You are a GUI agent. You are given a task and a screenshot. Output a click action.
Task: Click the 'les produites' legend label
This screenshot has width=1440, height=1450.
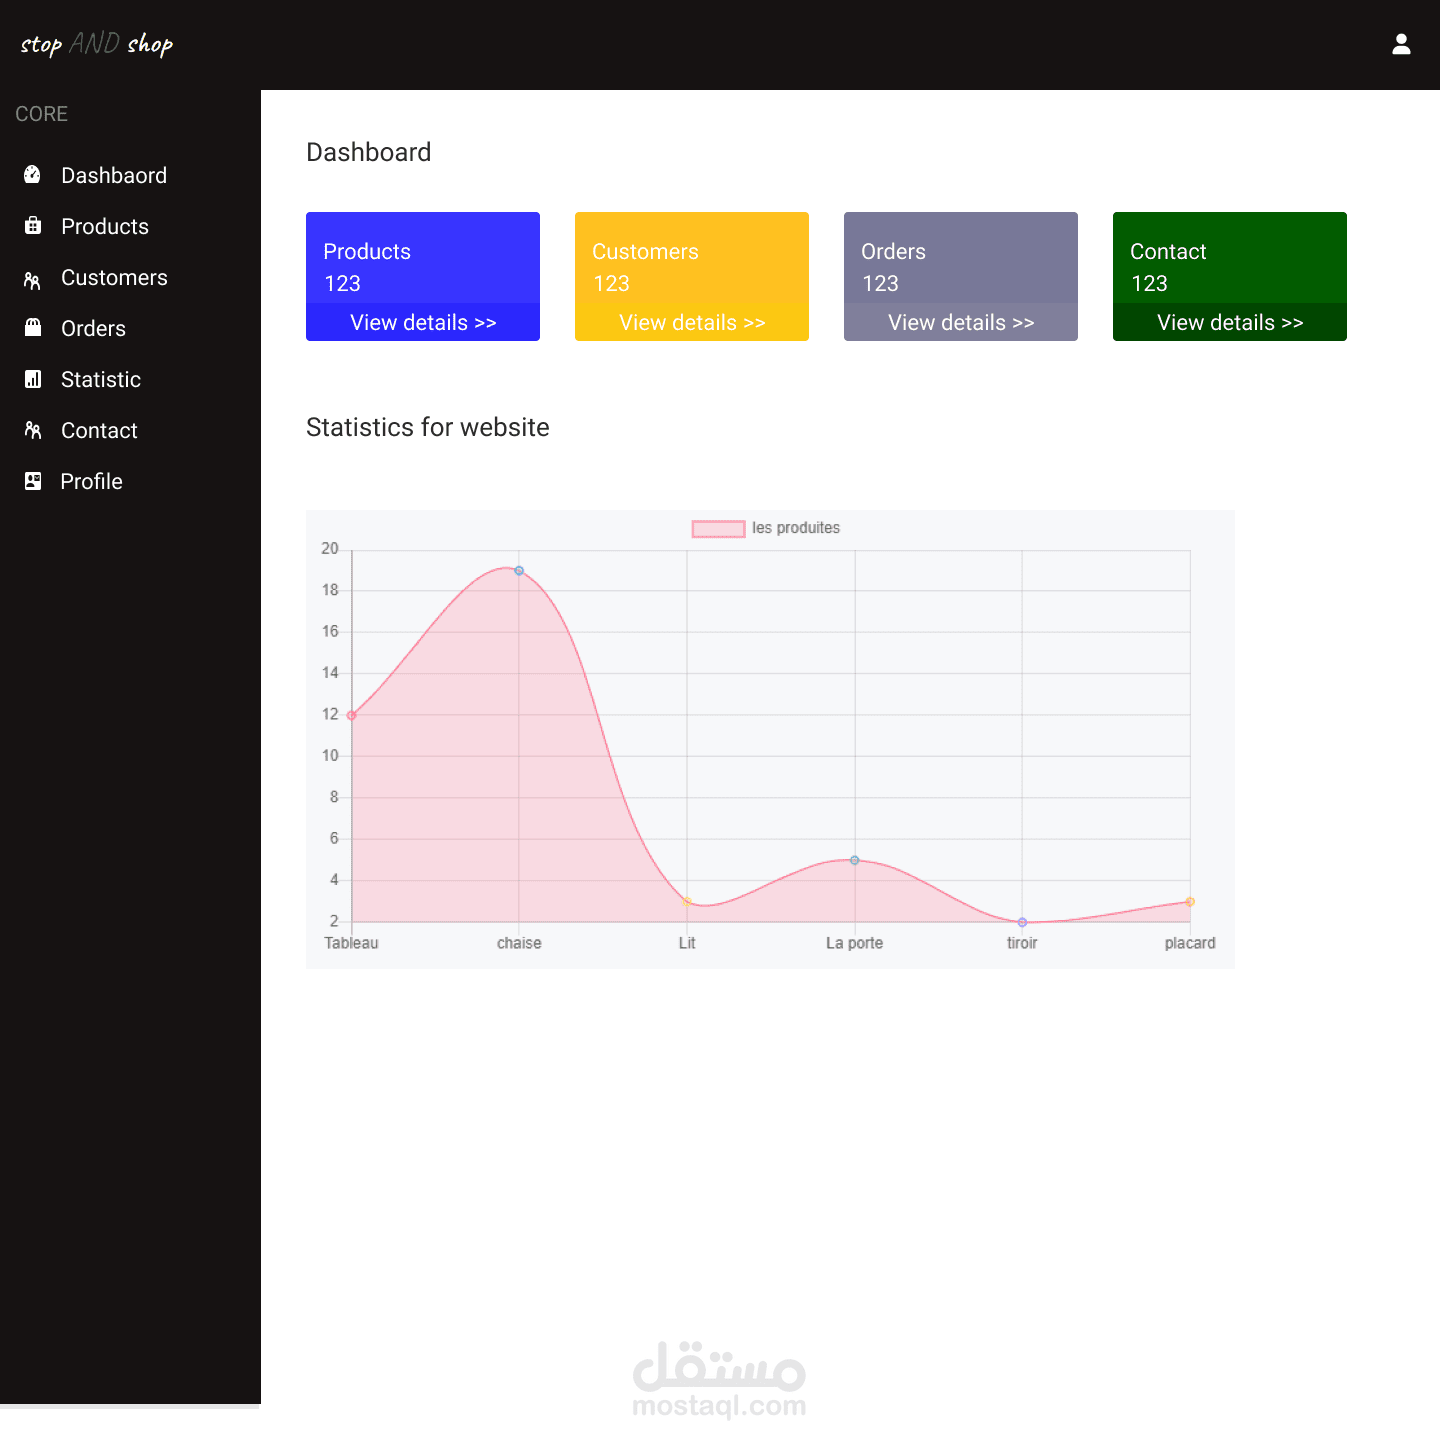(x=796, y=528)
